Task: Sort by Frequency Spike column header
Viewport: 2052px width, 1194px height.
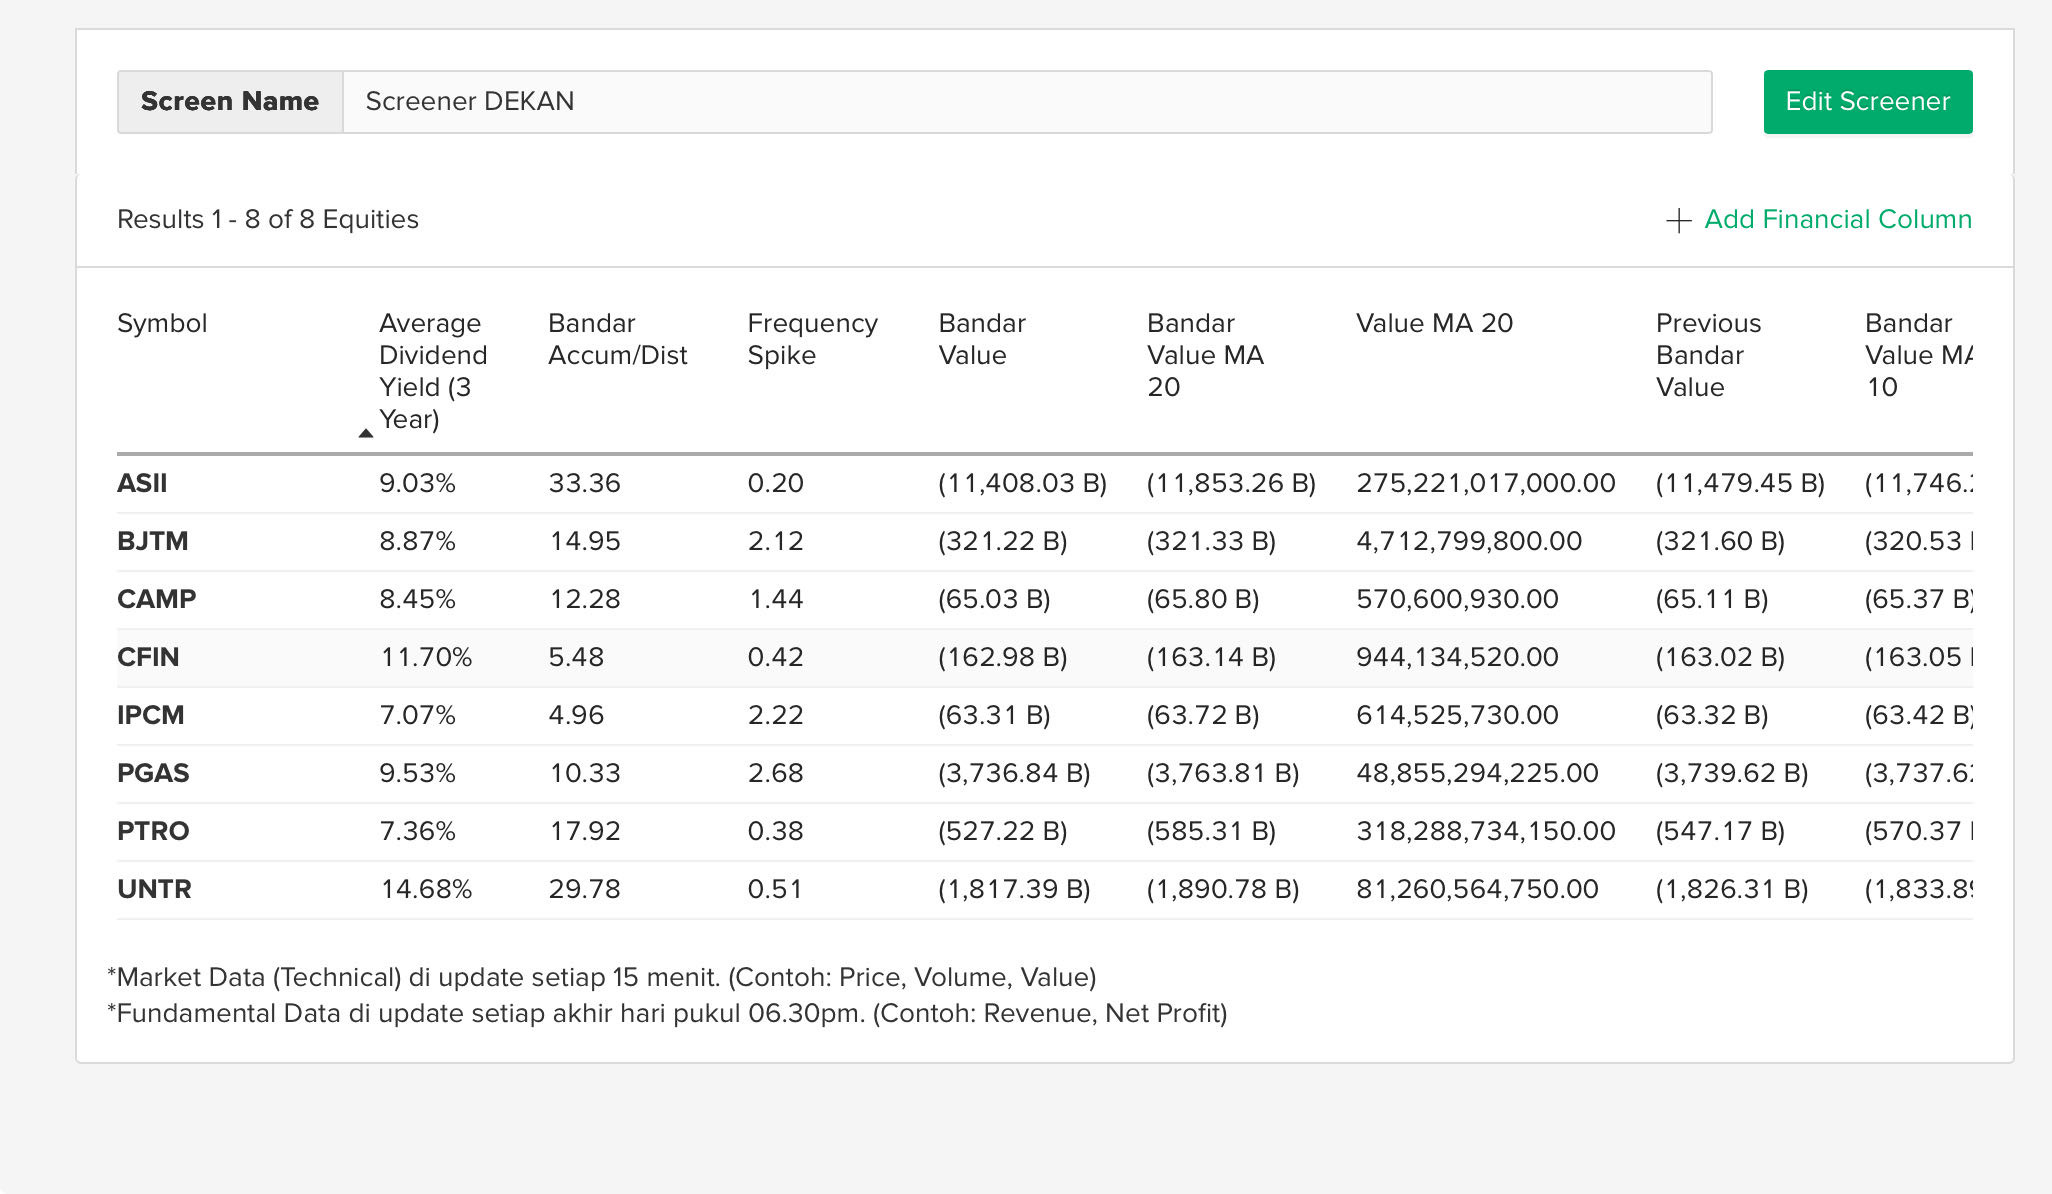Action: 812,339
